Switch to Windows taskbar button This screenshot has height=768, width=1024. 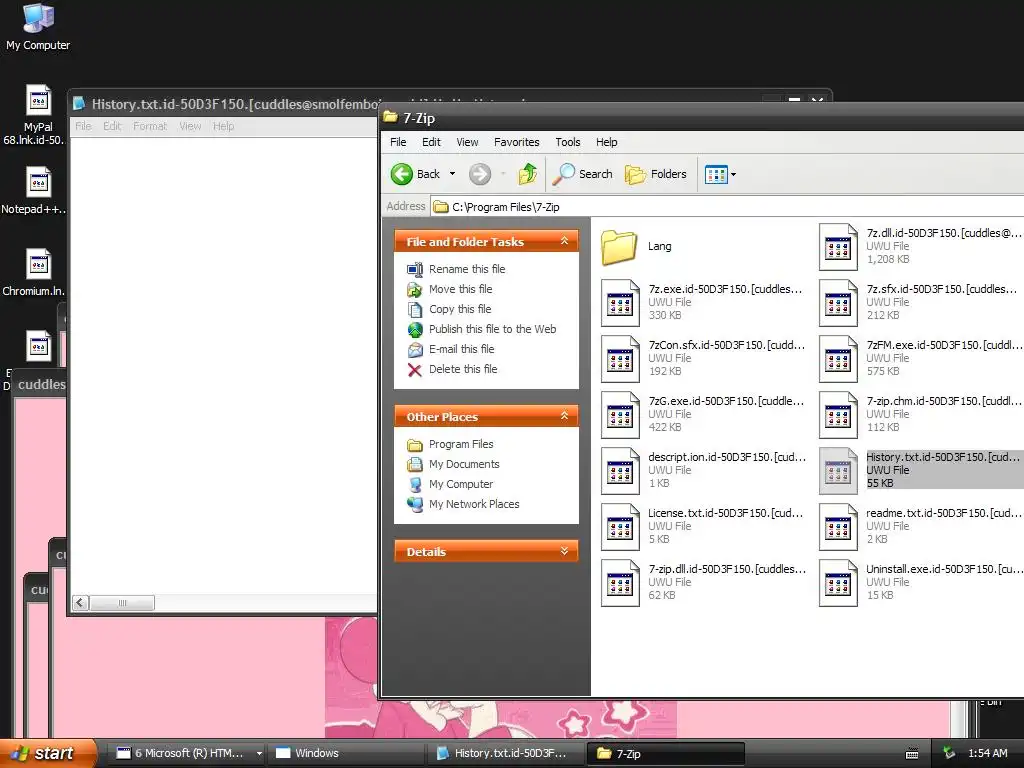pyautogui.click(x=346, y=753)
